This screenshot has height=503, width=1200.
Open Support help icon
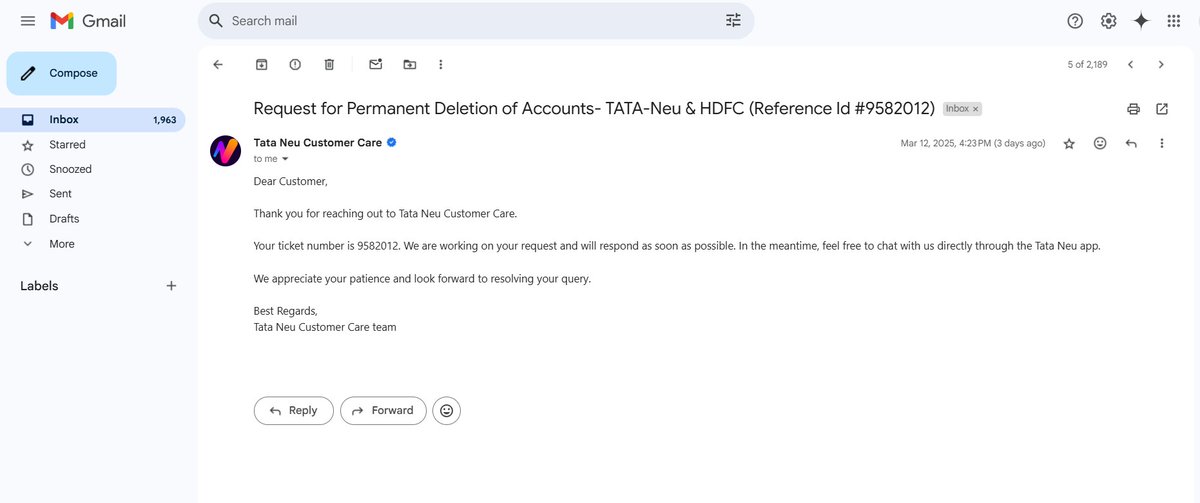[1075, 21]
